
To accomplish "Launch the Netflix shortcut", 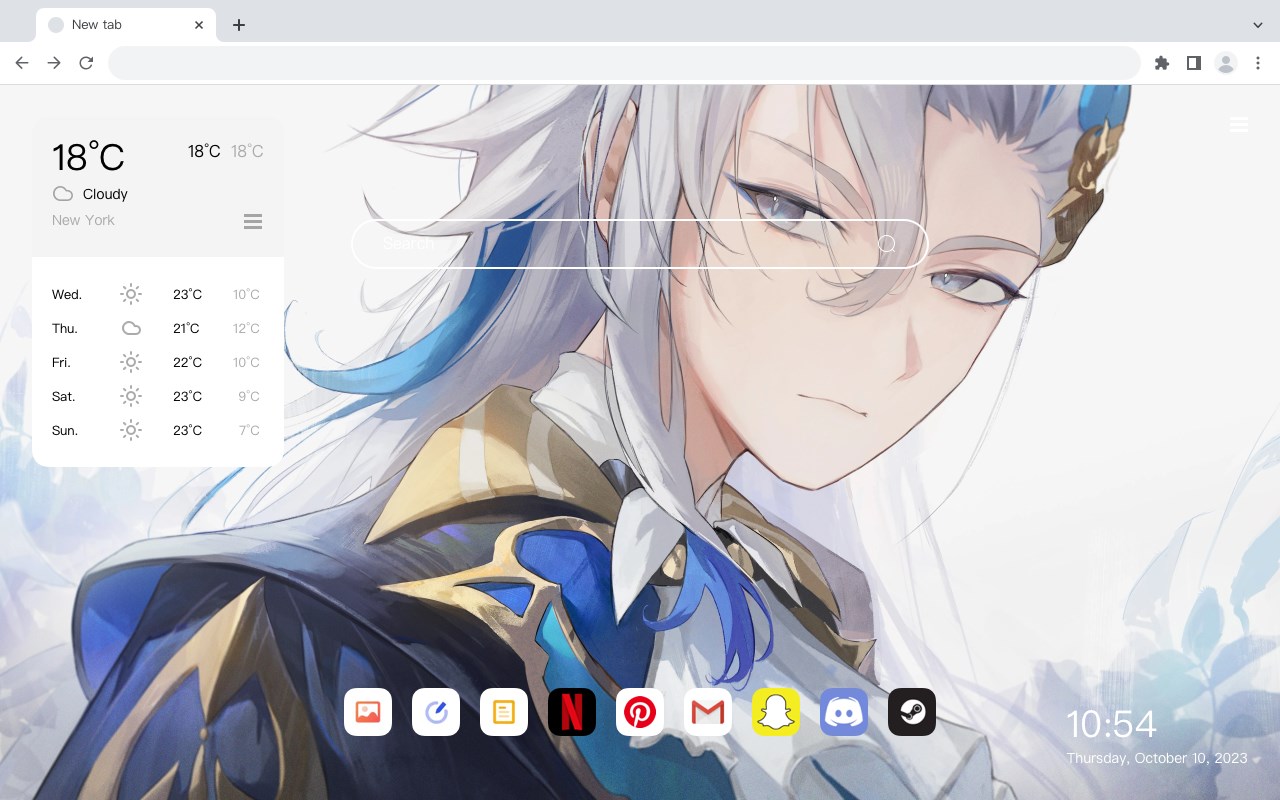I will [572, 712].
